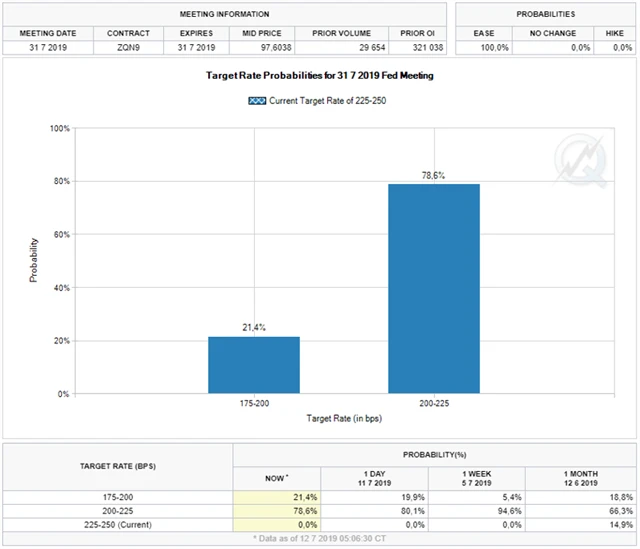Click the legend swatch for Current Target Rate
Viewport: 640px width, 549px height.
tap(256, 101)
